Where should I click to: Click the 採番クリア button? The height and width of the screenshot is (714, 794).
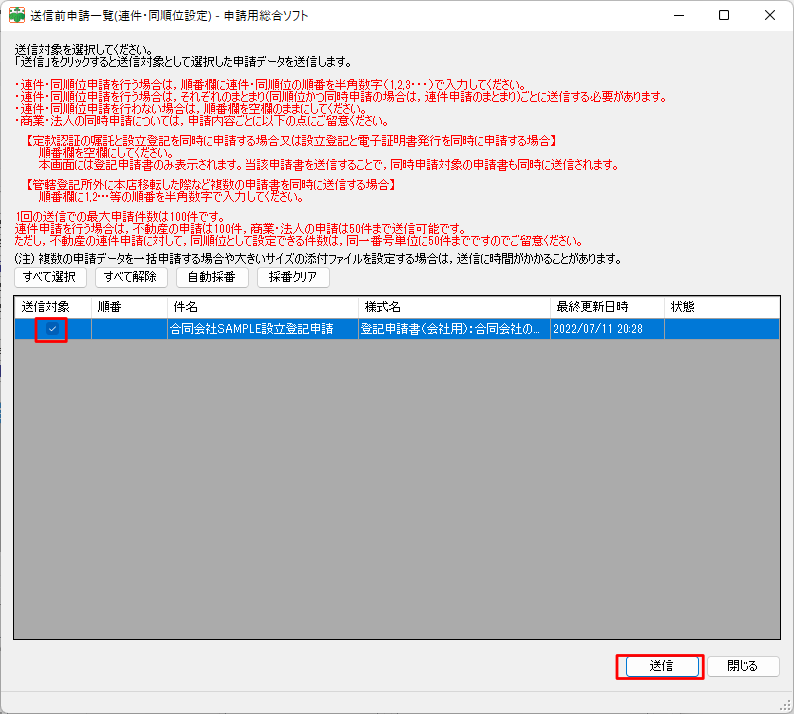293,277
